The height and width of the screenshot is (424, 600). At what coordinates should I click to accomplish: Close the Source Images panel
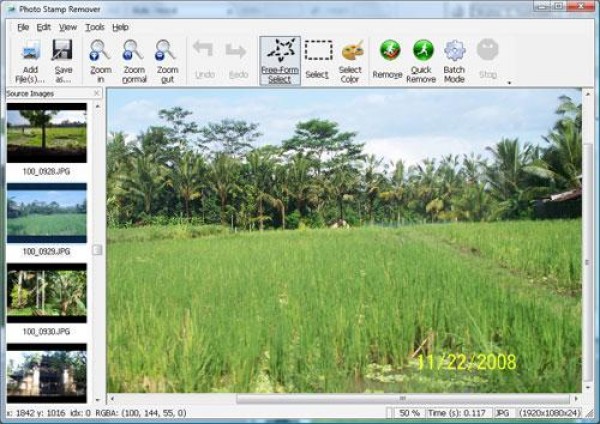pos(97,93)
